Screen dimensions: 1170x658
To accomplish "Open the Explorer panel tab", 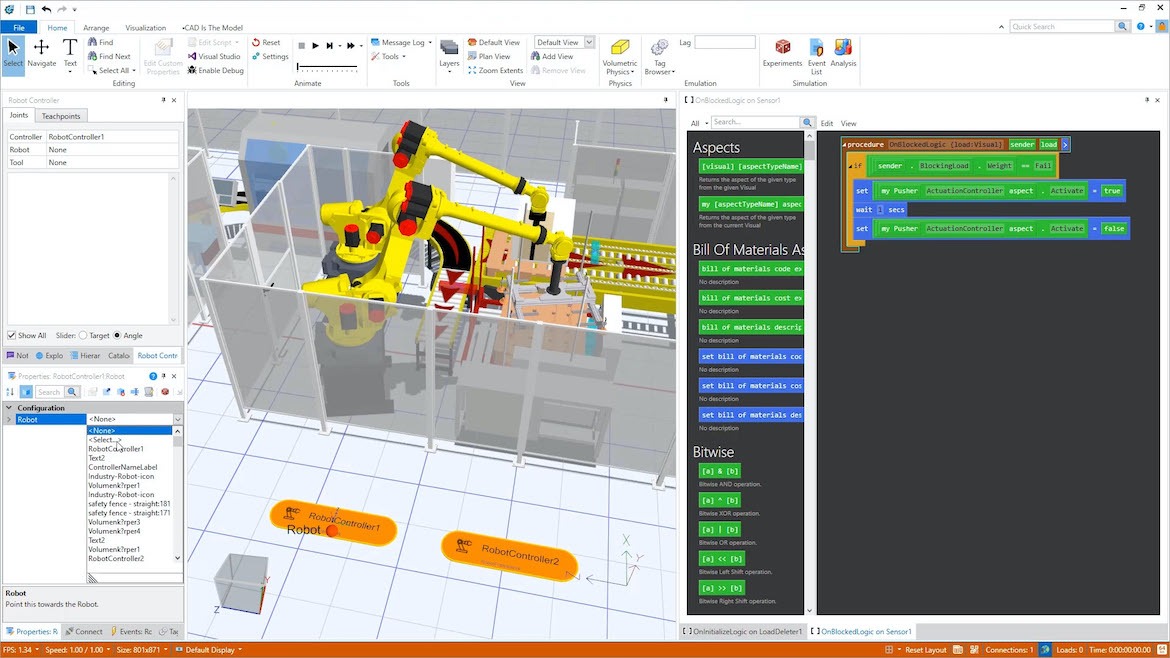I will 49,356.
